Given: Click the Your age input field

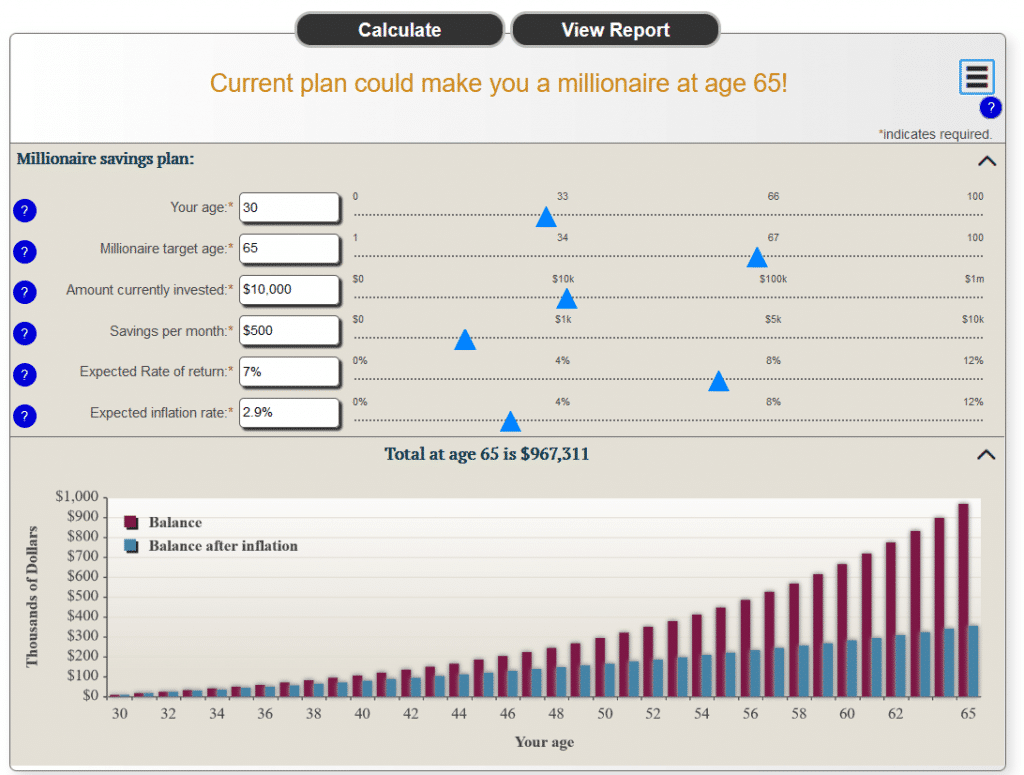Looking at the screenshot, I should [x=289, y=208].
